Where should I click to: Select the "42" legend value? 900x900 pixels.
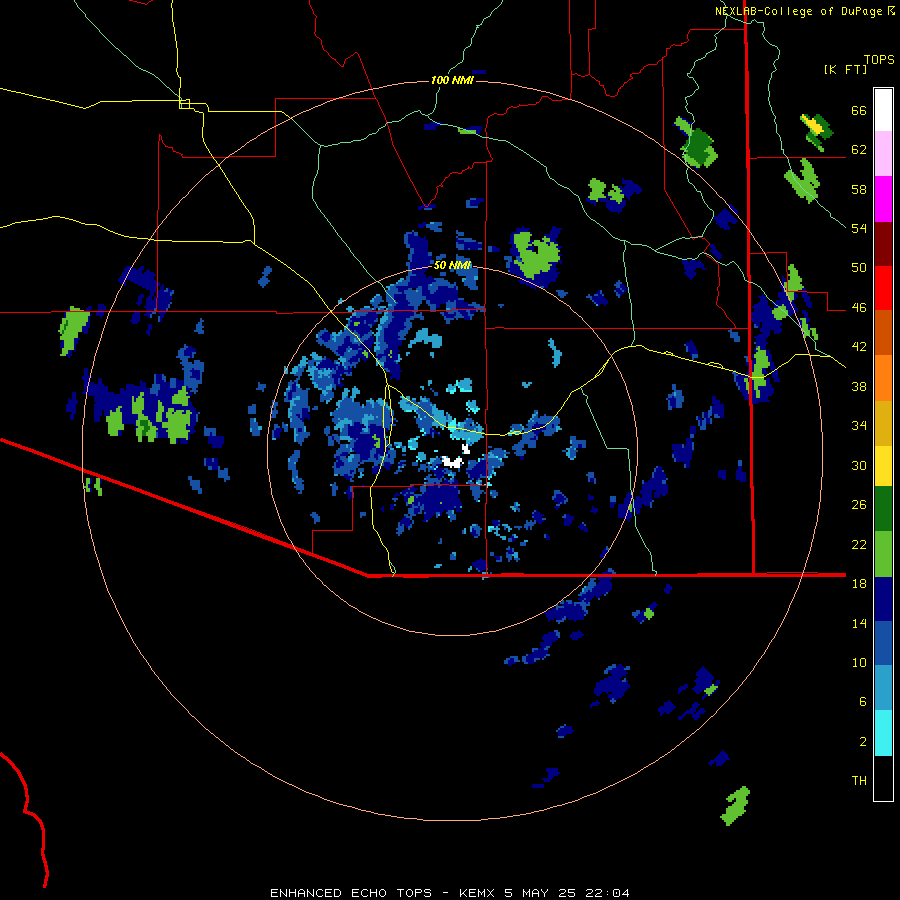(859, 347)
